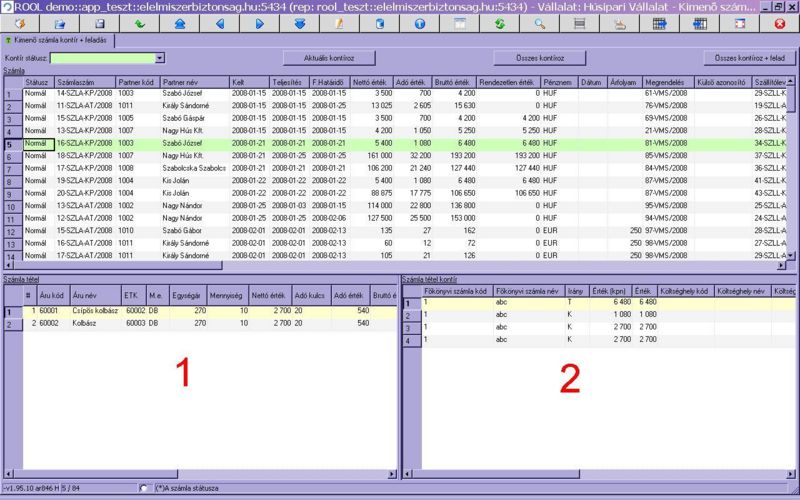Click the blue info icon in toolbar

coord(419,22)
